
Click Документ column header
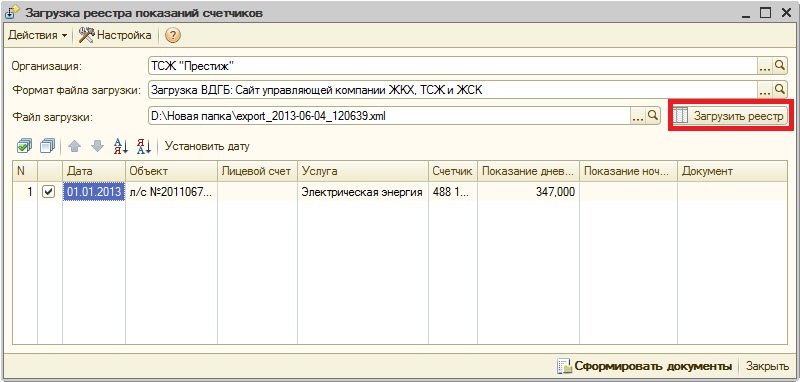coord(732,171)
